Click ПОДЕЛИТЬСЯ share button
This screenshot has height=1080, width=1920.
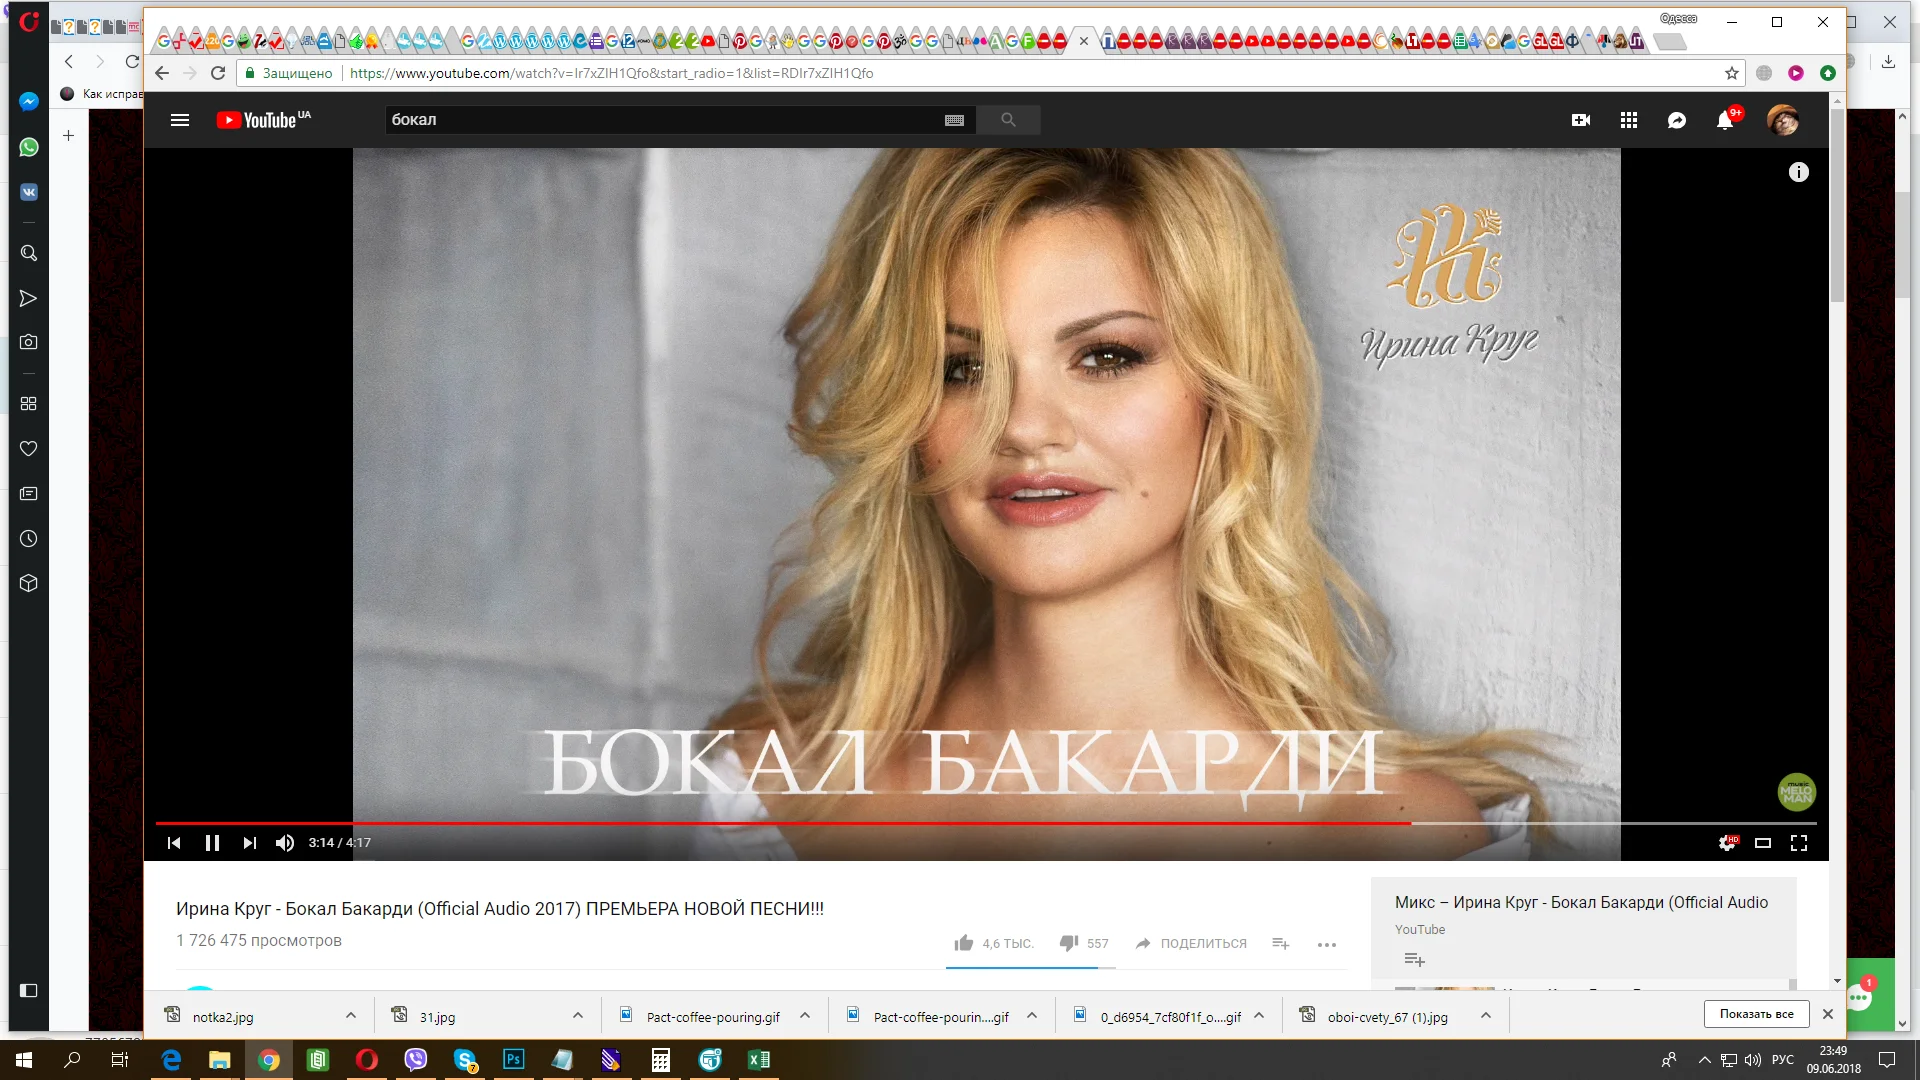pos(1192,943)
